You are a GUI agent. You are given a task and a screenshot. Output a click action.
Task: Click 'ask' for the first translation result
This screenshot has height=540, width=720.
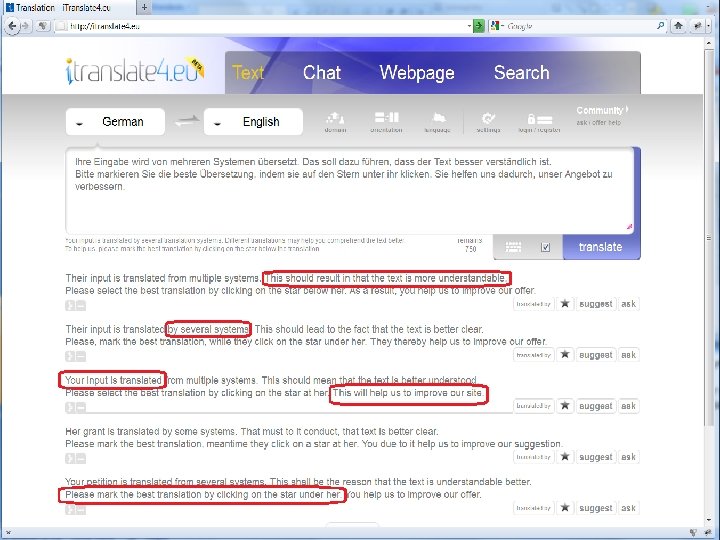point(628,304)
